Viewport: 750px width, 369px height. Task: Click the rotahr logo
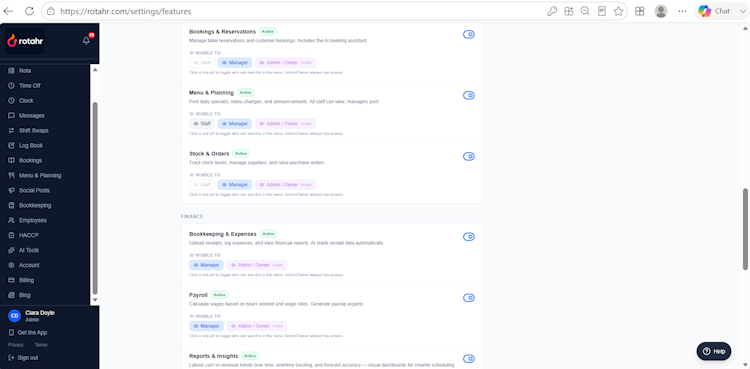click(x=25, y=41)
